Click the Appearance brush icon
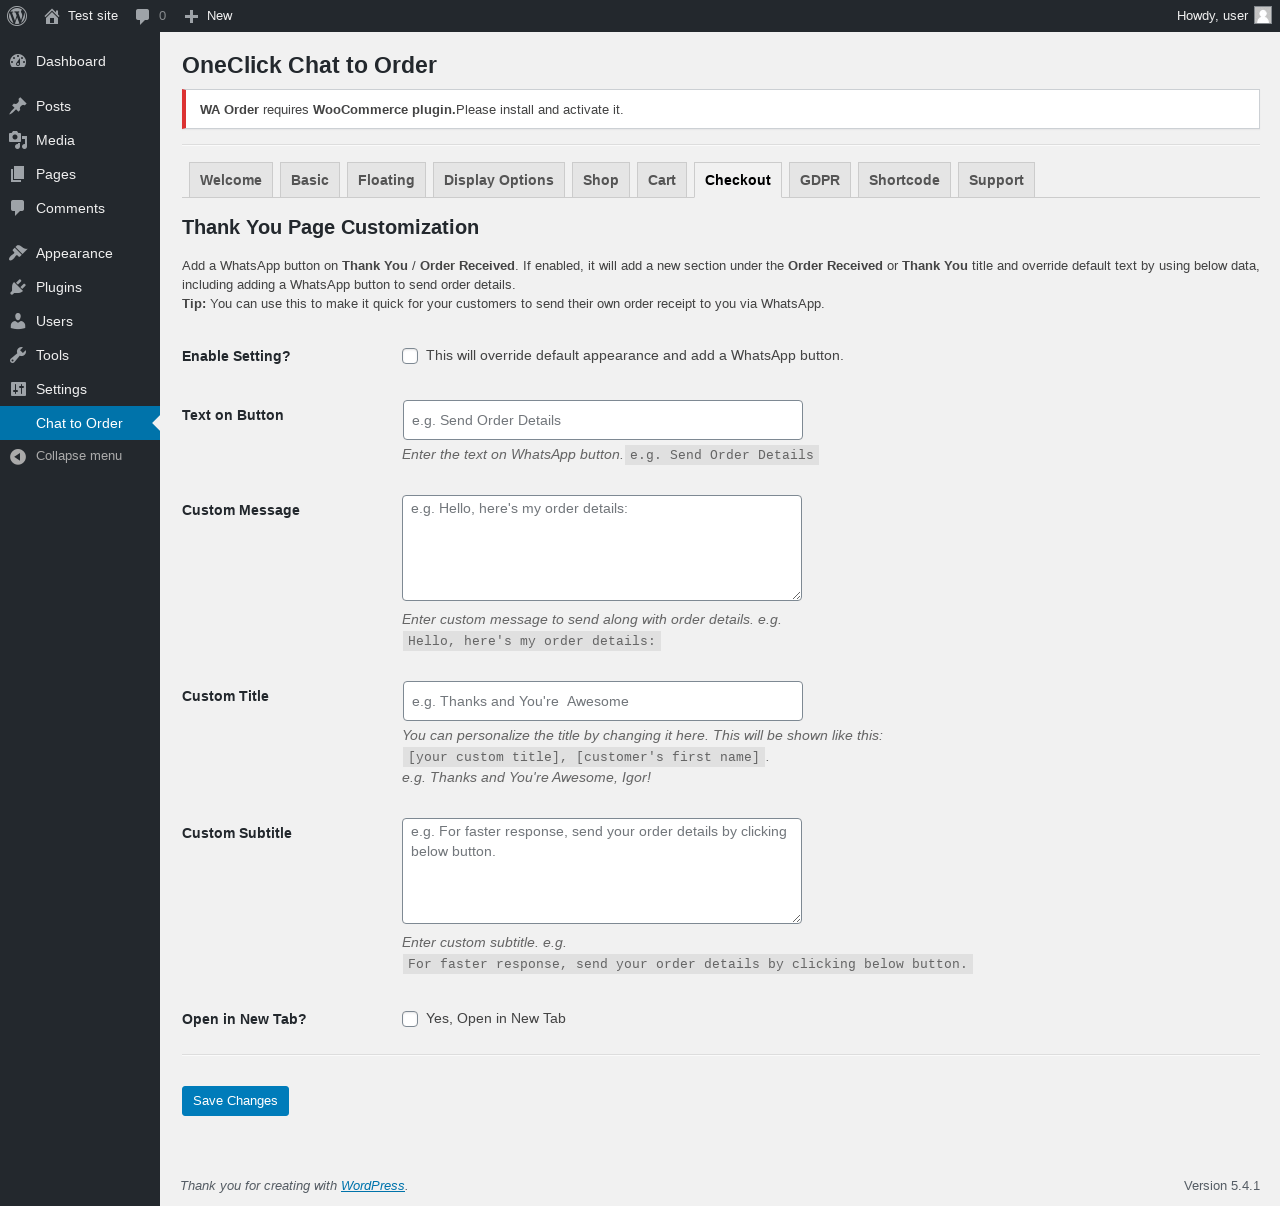Screen dimensions: 1280x1206 [x=18, y=253]
